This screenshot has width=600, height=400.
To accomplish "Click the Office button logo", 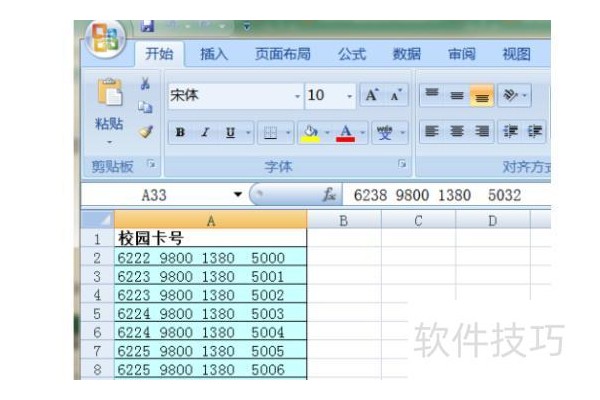I will (105, 39).
